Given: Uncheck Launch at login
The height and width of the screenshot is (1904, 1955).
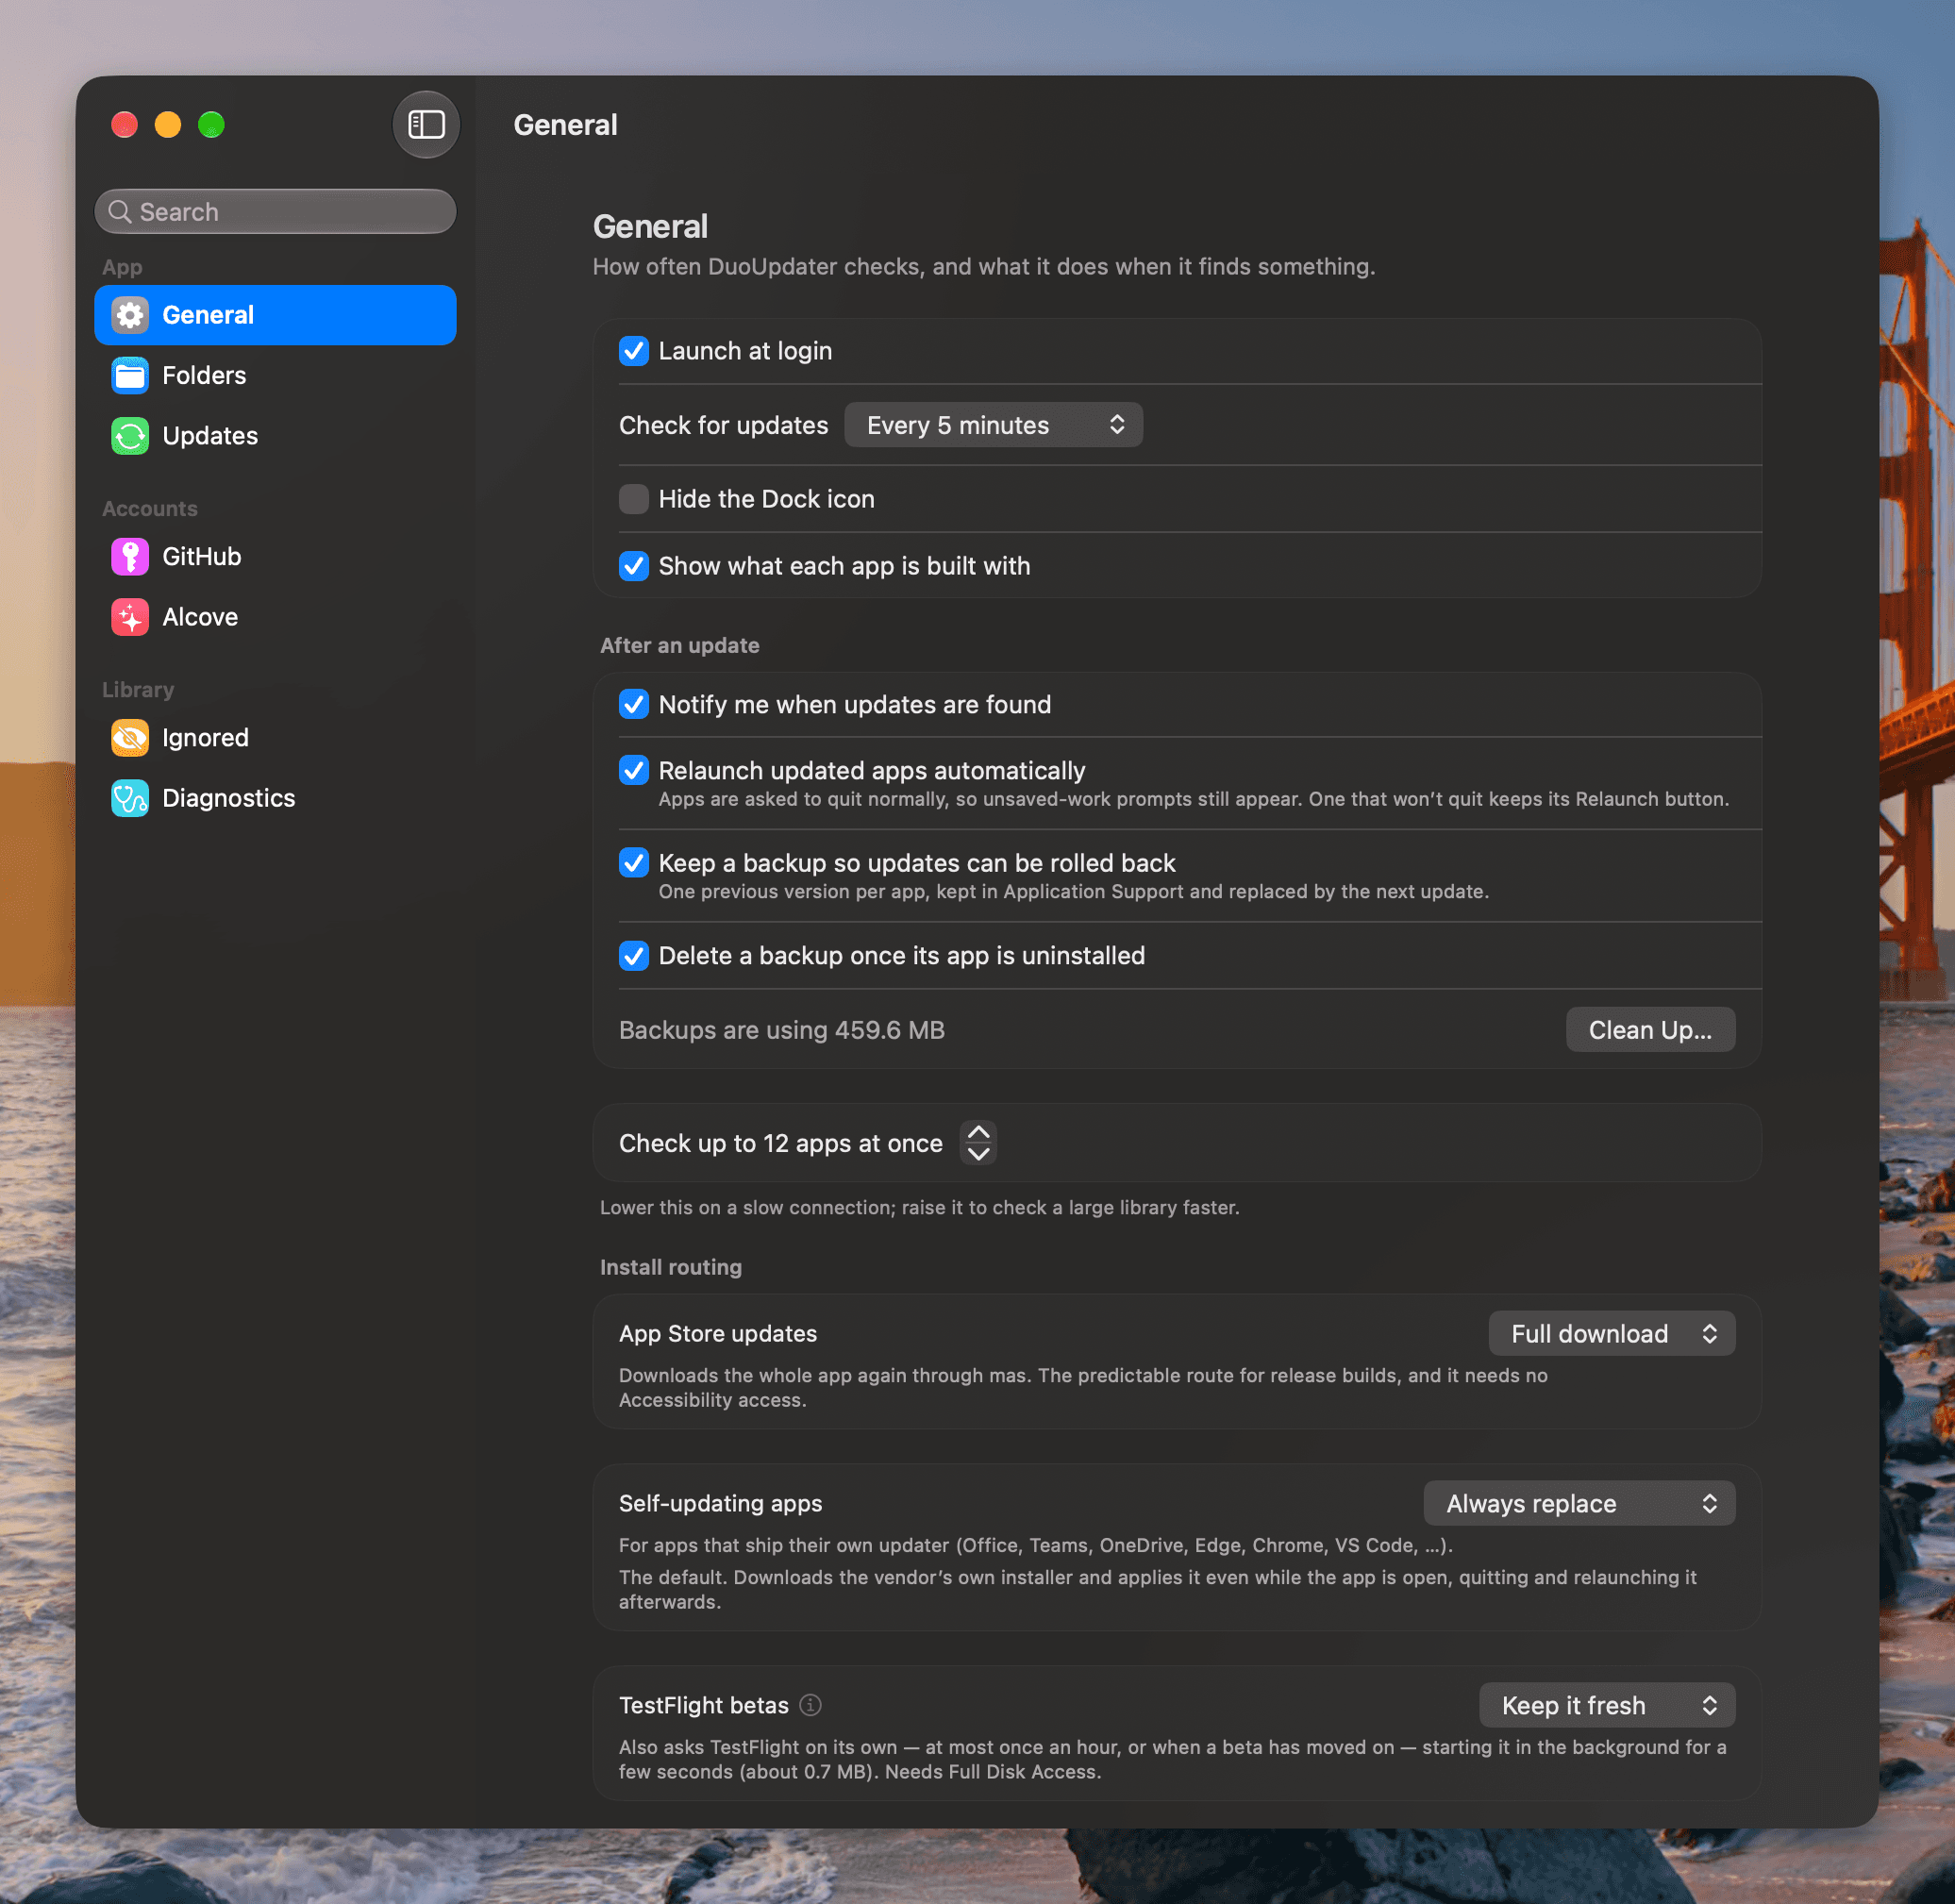Looking at the screenshot, I should tap(634, 351).
